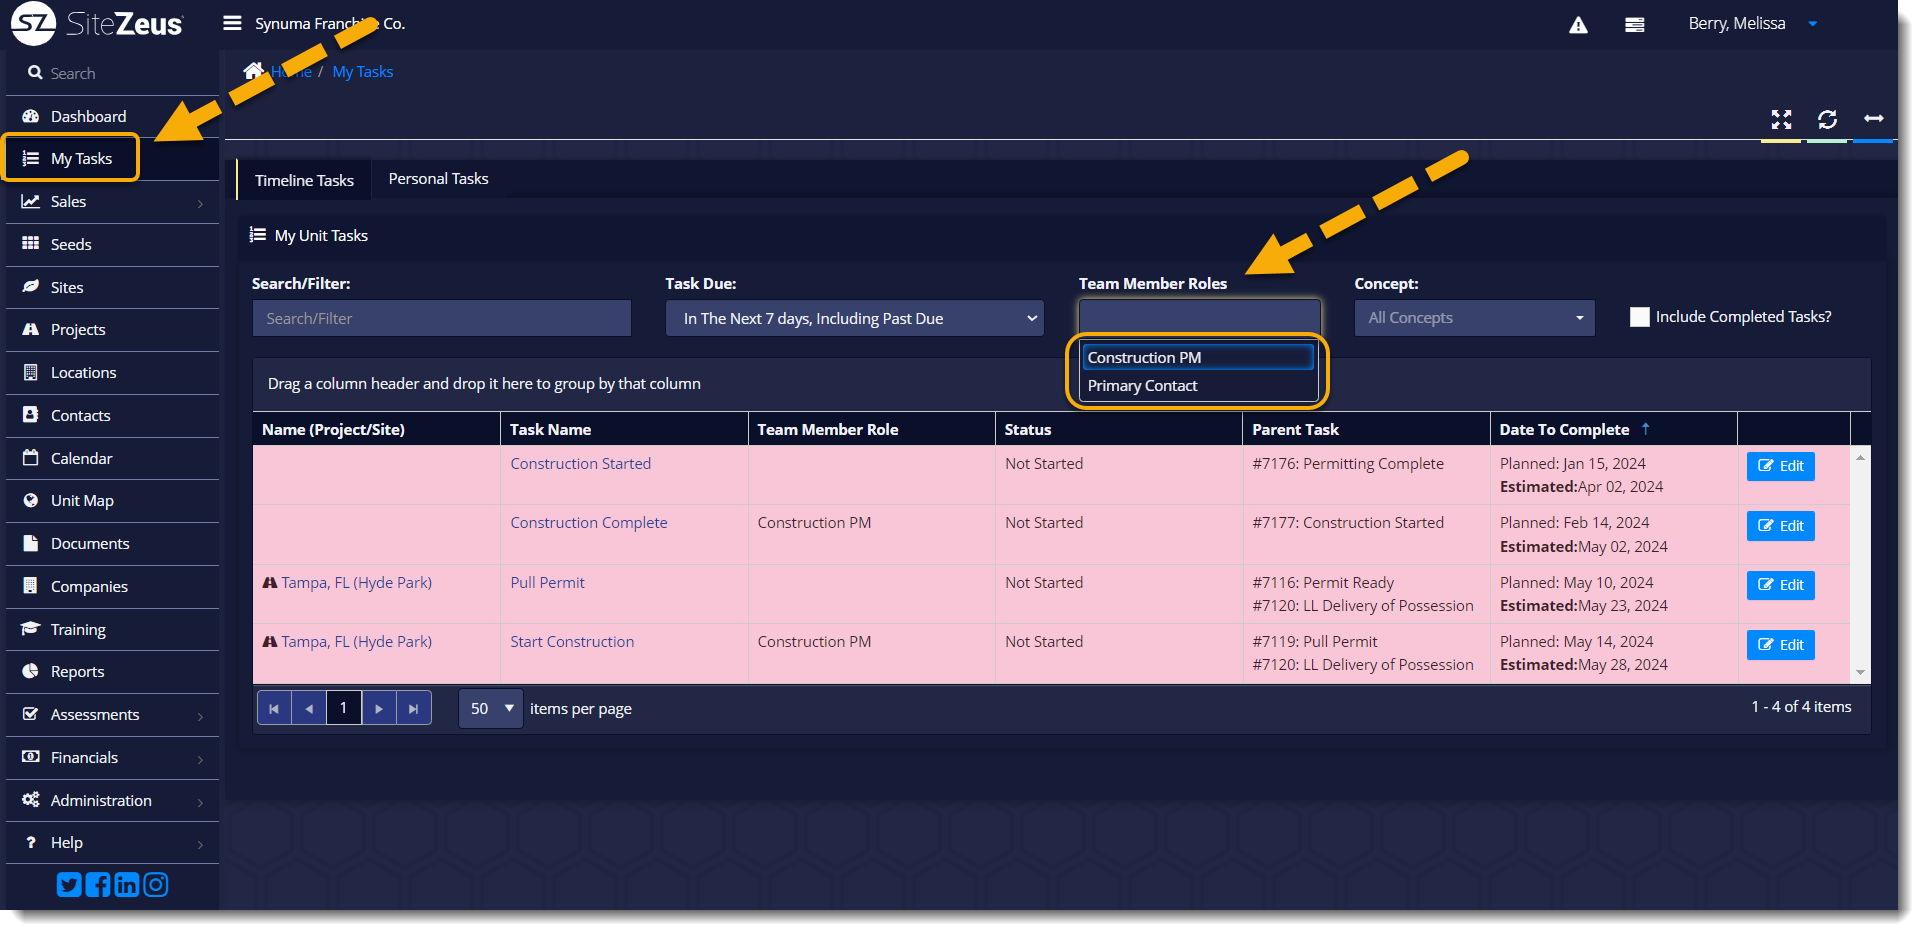Open the alert warning triangle icon

click(x=1578, y=25)
